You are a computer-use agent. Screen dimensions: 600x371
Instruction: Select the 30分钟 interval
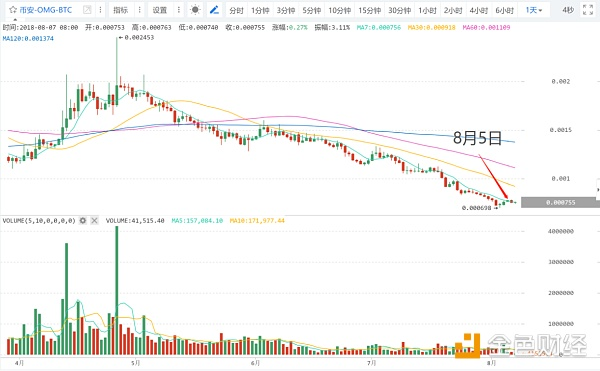(399, 10)
